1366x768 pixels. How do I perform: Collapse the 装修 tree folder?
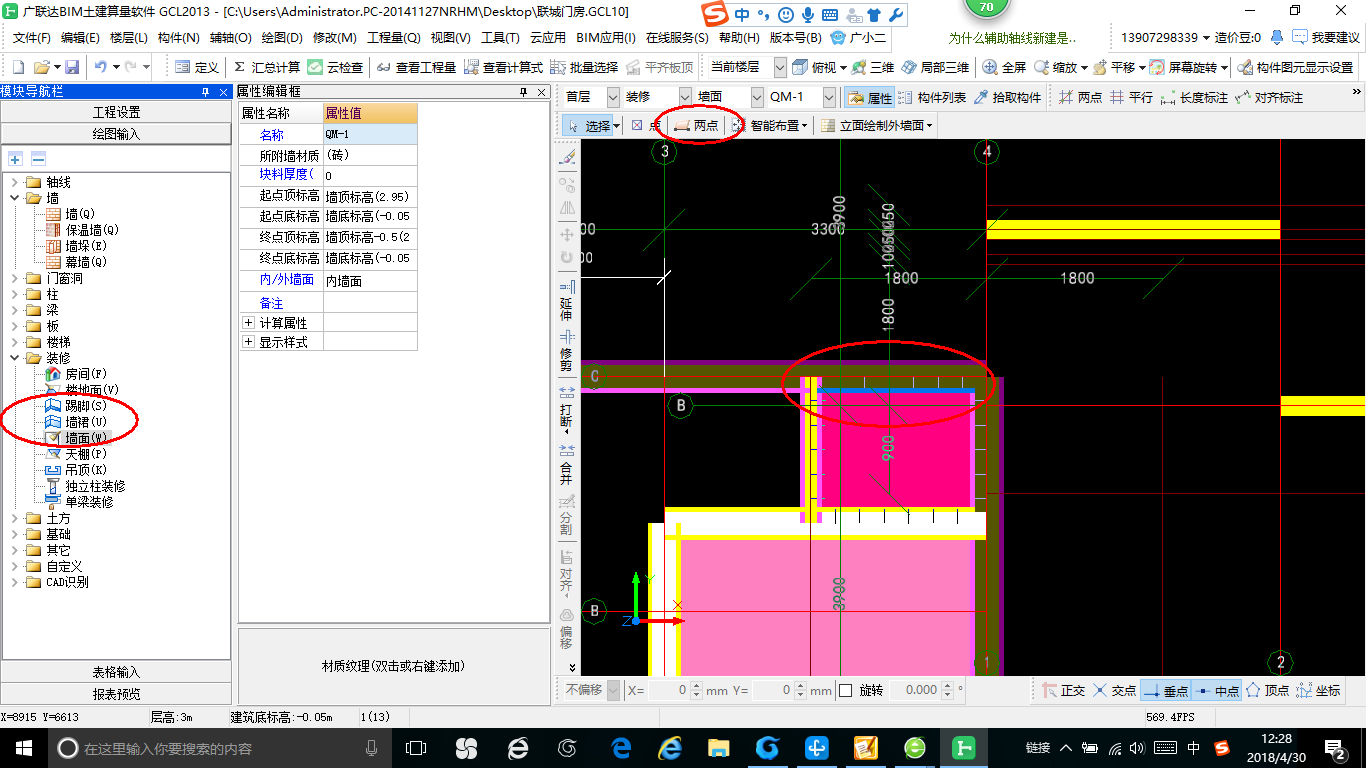coord(15,358)
